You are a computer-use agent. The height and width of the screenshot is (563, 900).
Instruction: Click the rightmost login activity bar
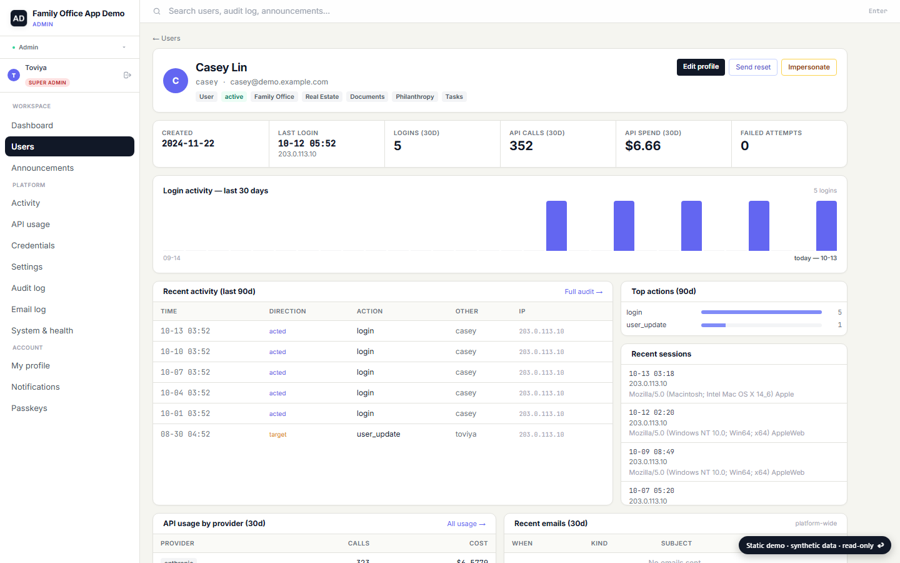pyautogui.click(x=826, y=226)
